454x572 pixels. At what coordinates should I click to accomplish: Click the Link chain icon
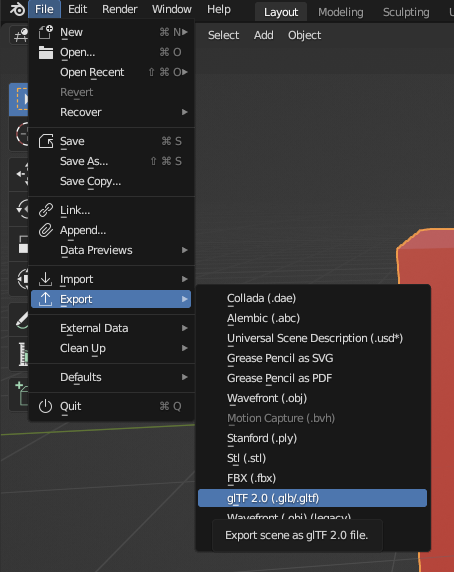[46, 210]
